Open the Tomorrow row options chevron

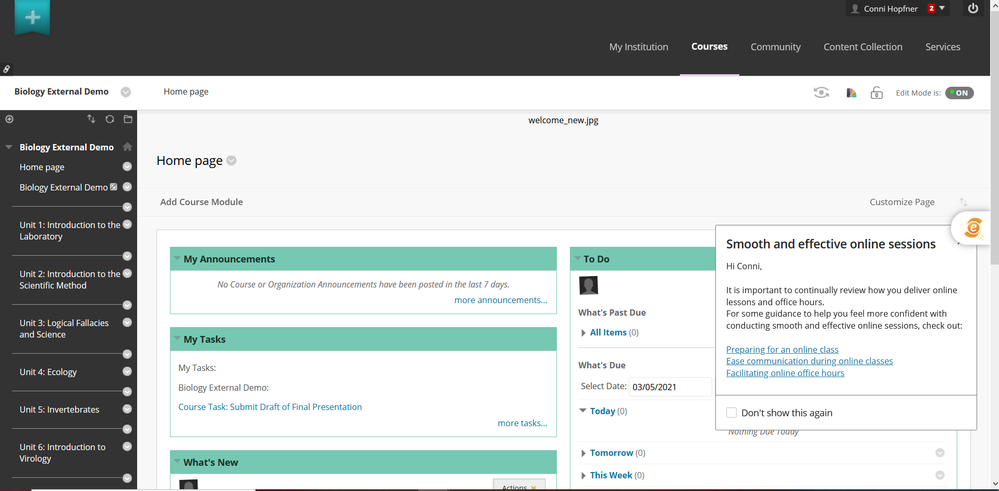(940, 453)
